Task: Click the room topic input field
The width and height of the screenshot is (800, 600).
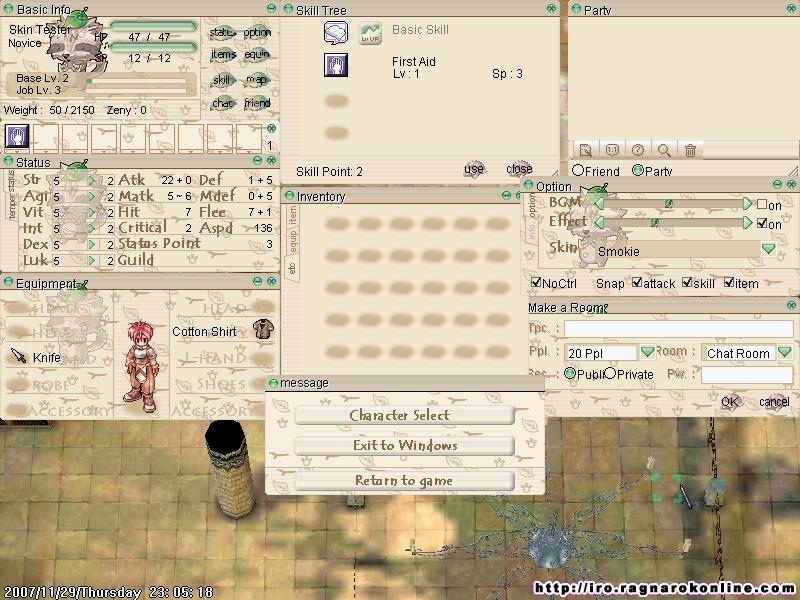Action: click(679, 329)
